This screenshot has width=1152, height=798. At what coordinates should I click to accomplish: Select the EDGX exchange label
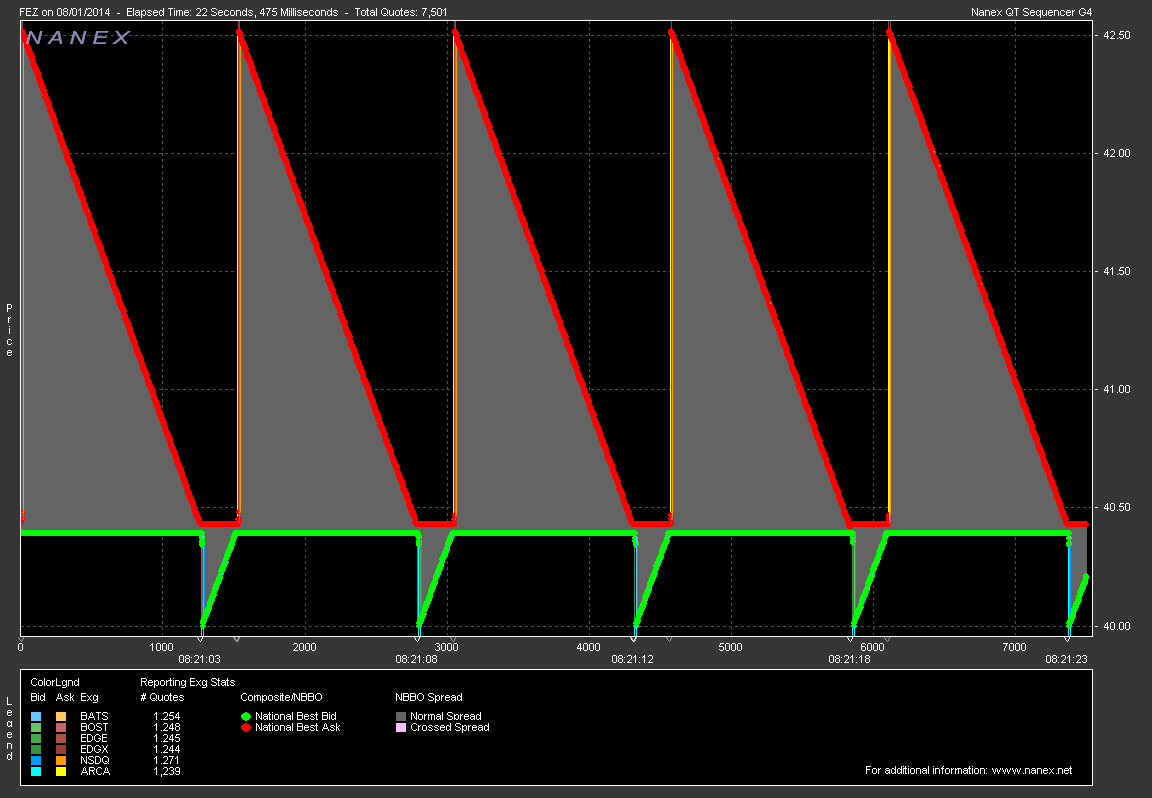point(94,750)
